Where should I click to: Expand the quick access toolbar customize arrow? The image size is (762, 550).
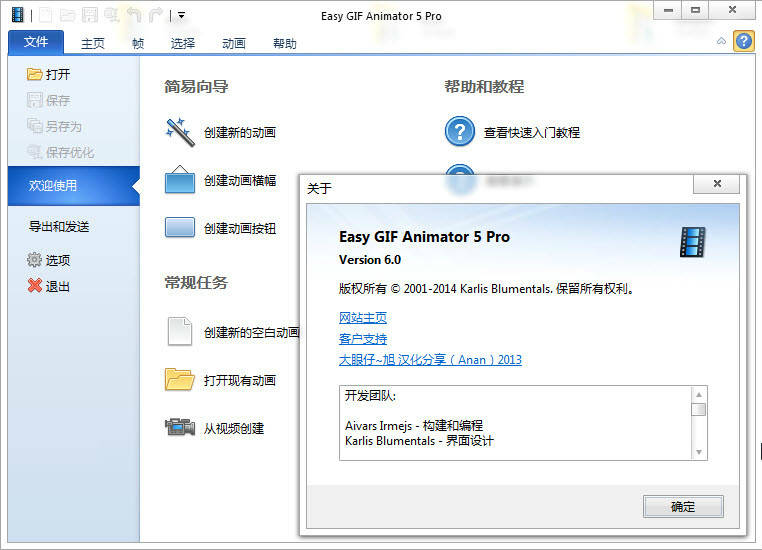[x=181, y=16]
